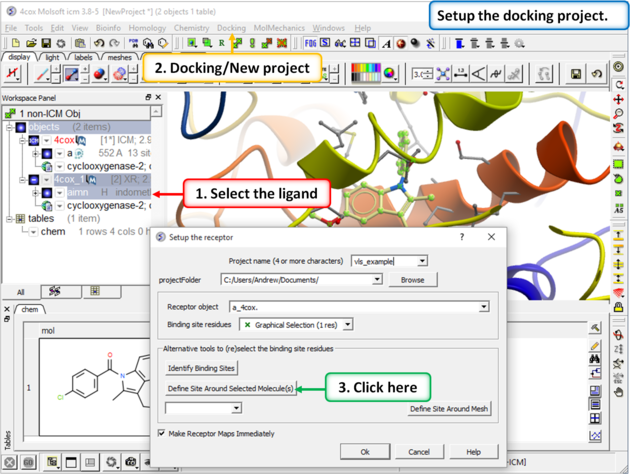Click the red CPK sphere display icon
The image size is (630, 474).
(x=99, y=74)
